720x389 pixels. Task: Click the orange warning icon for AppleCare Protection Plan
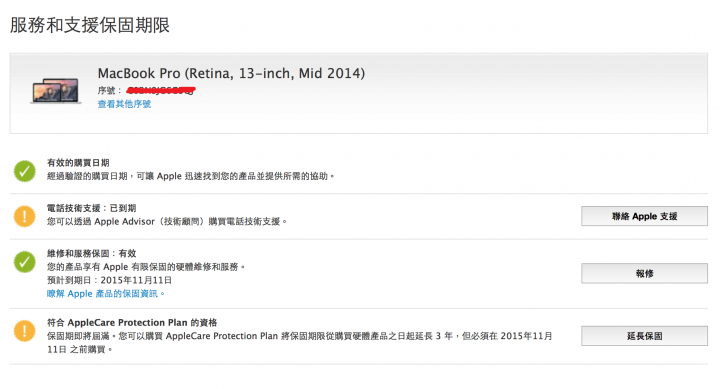[25, 331]
